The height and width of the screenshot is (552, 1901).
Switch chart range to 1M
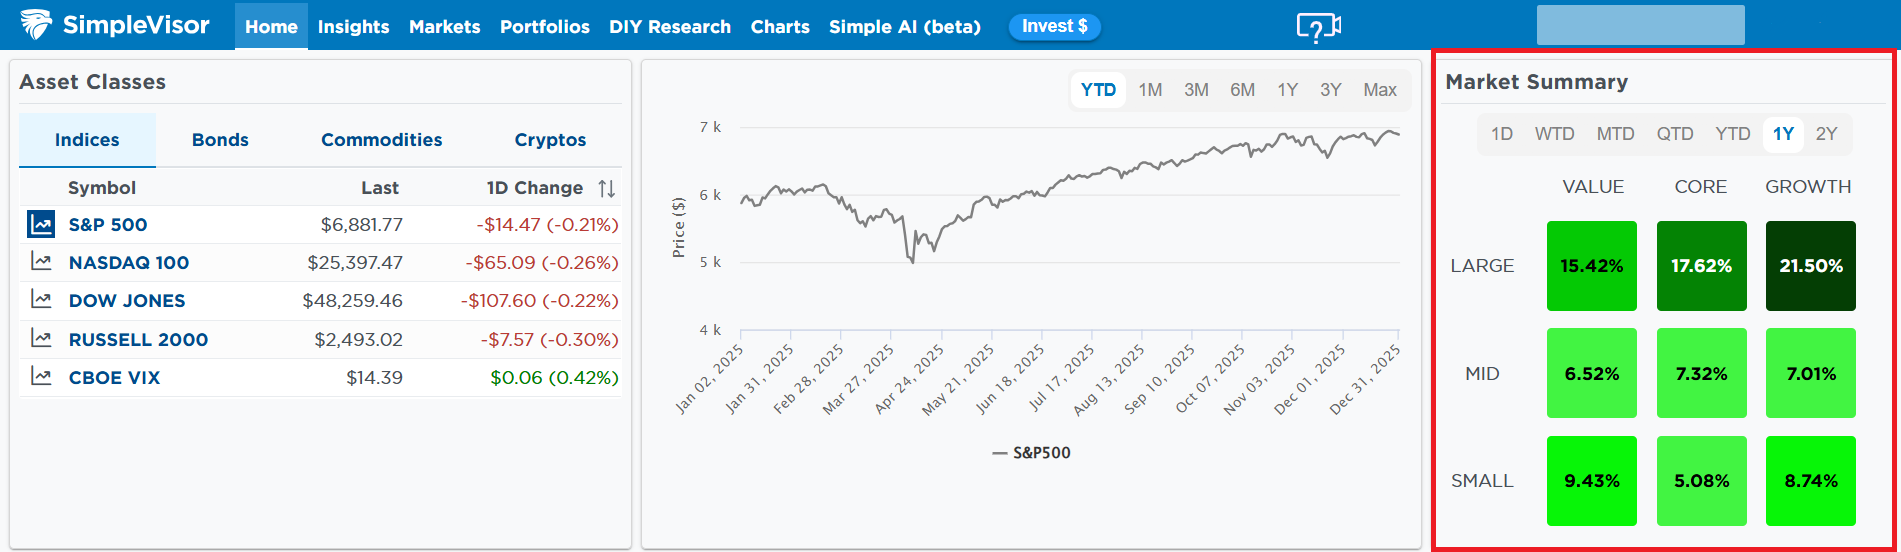click(x=1150, y=90)
